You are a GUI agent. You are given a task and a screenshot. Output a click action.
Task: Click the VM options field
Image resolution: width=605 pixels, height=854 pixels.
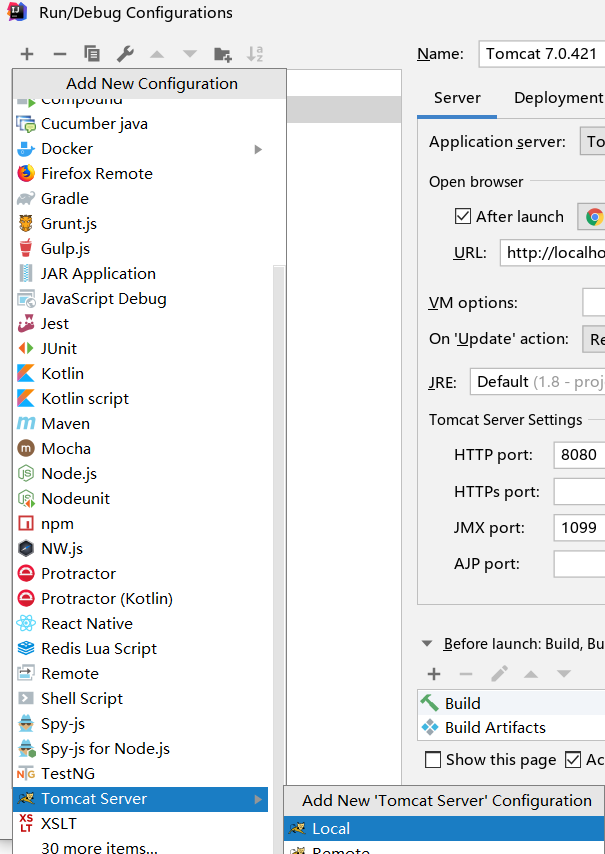point(594,302)
